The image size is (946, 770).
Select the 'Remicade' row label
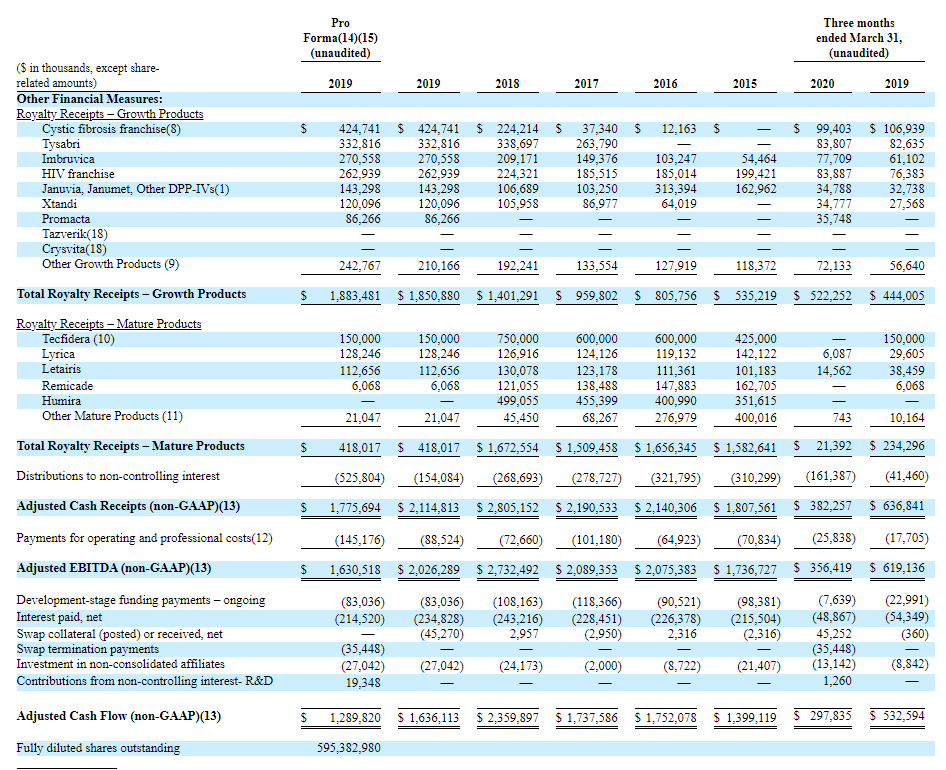coord(67,386)
